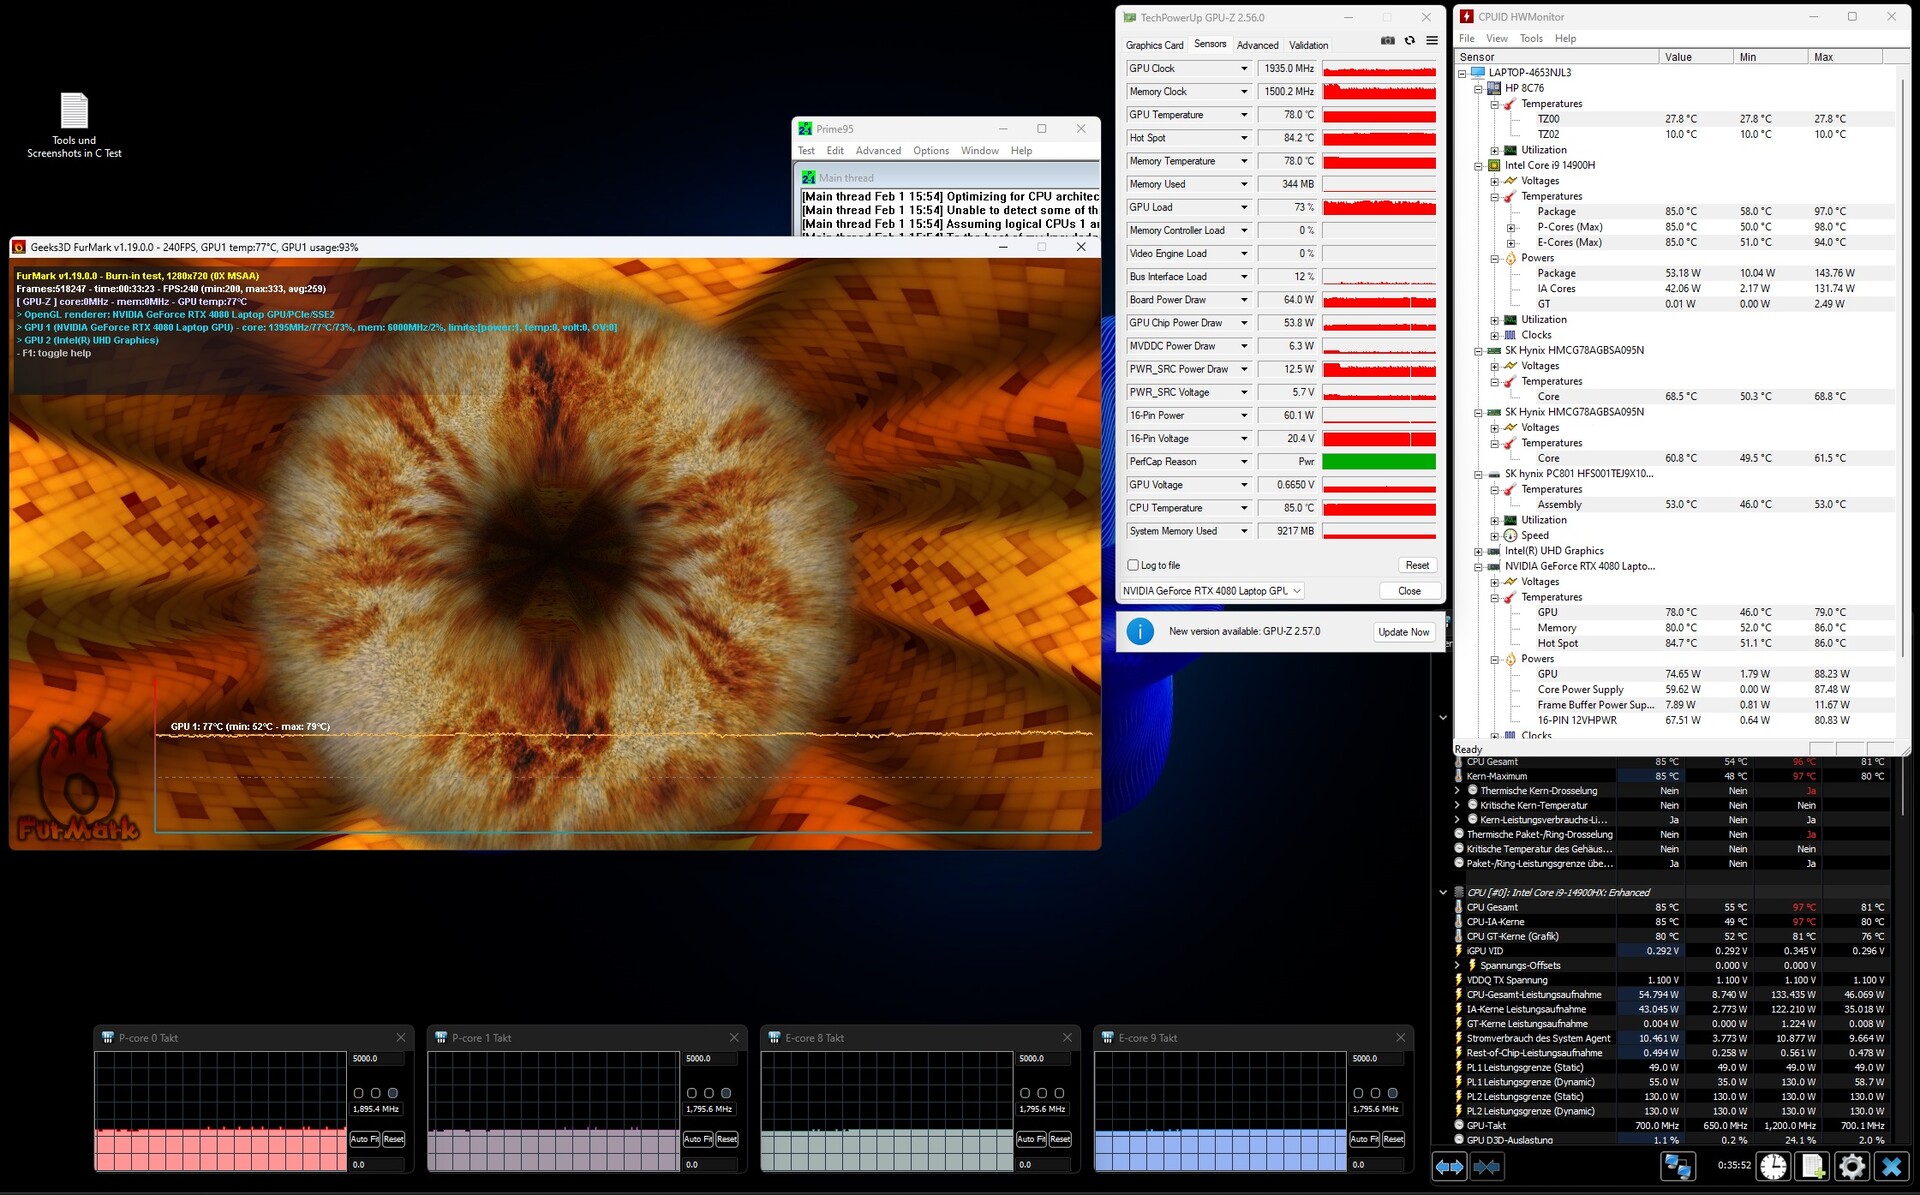
Task: Click HWiNFO expand columns arrows icon
Action: (x=1449, y=1166)
